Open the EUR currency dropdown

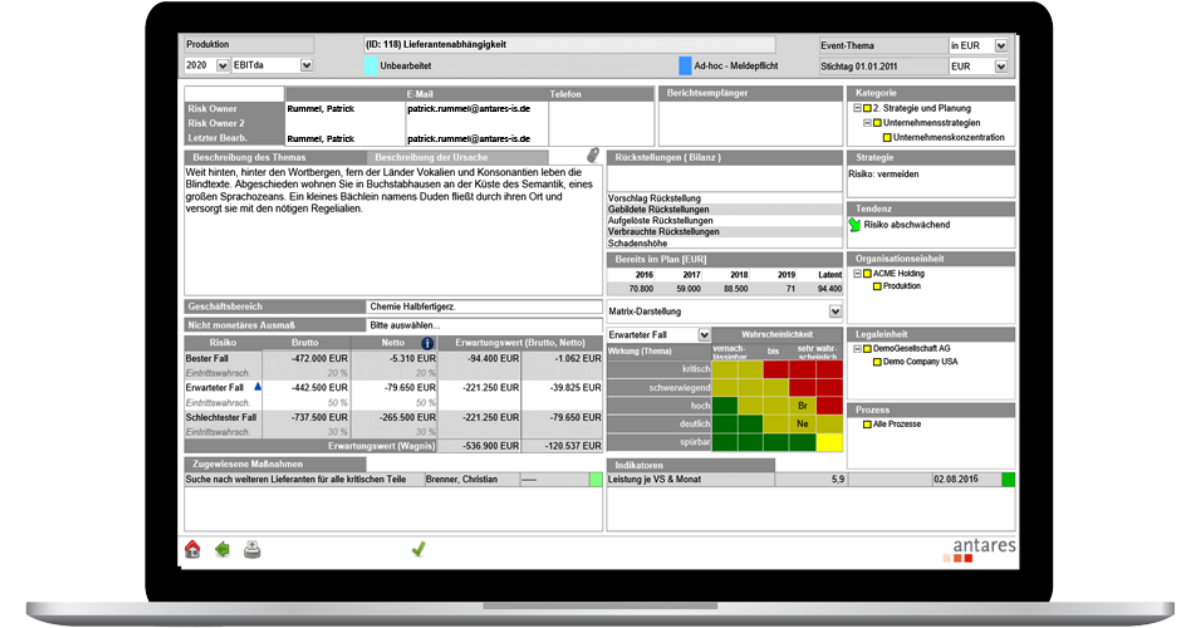pyautogui.click(x=1001, y=66)
